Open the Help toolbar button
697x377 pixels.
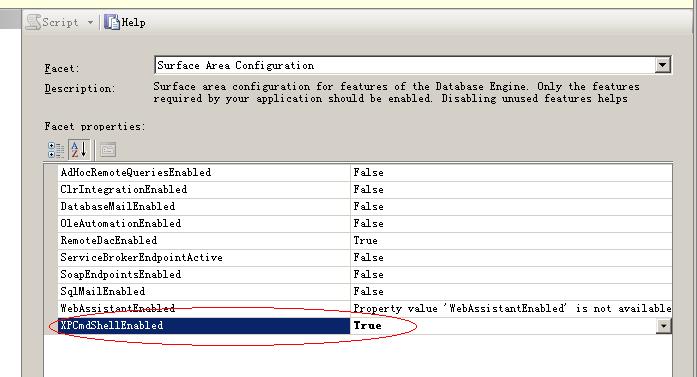[125, 22]
